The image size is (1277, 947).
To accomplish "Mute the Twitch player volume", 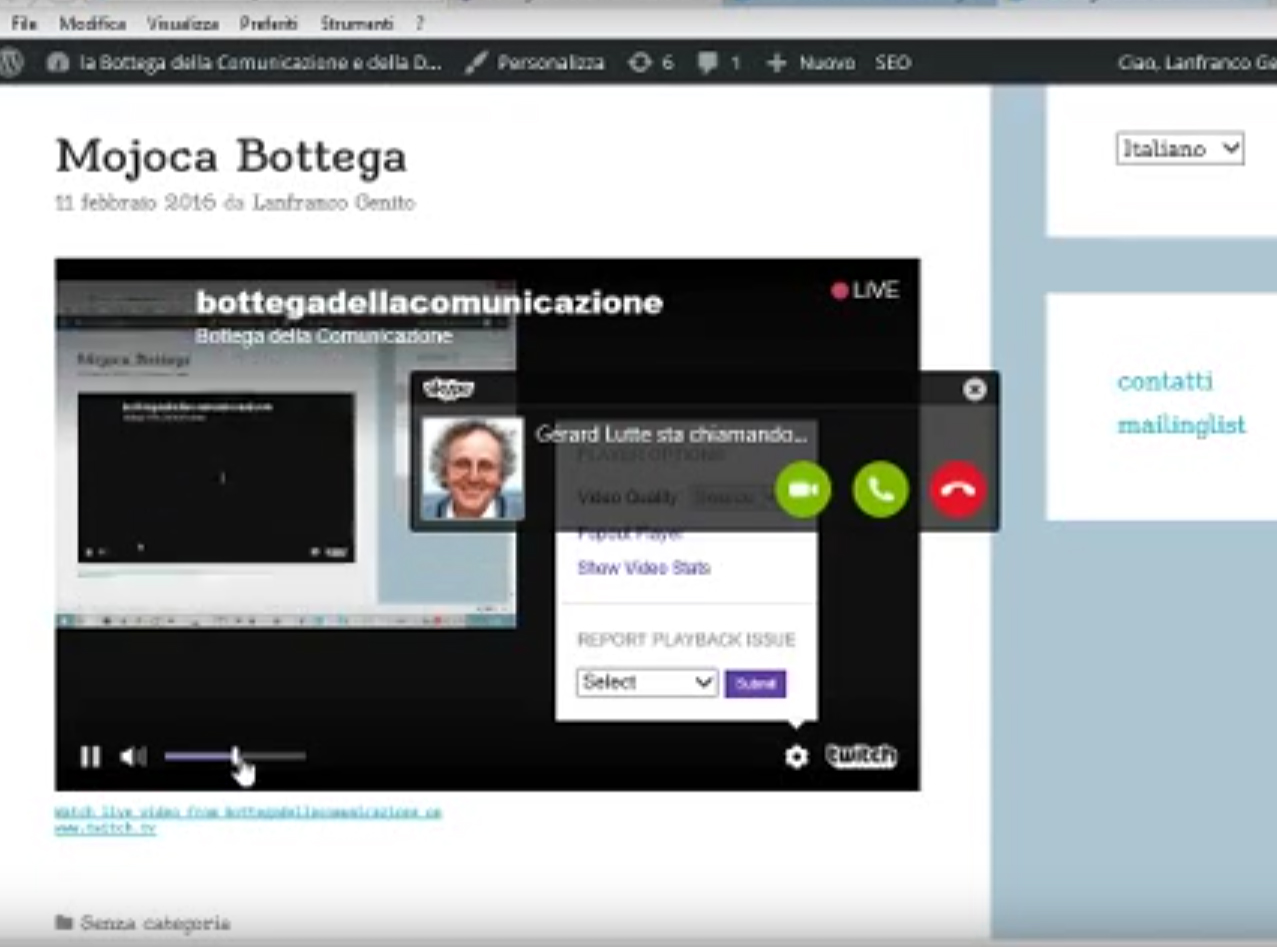I will [x=133, y=757].
